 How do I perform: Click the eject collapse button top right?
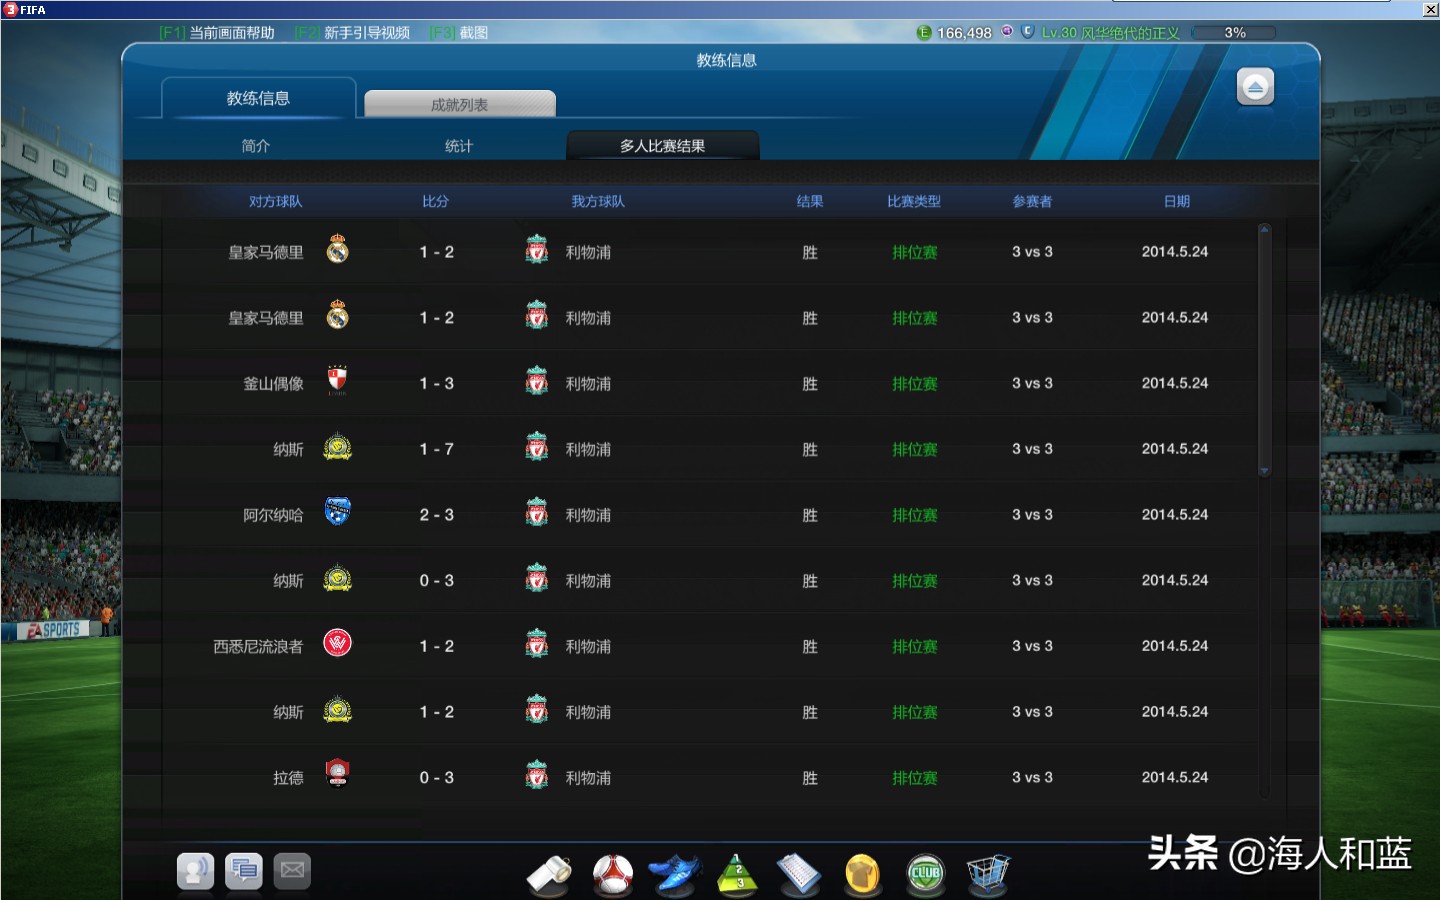[x=1255, y=87]
